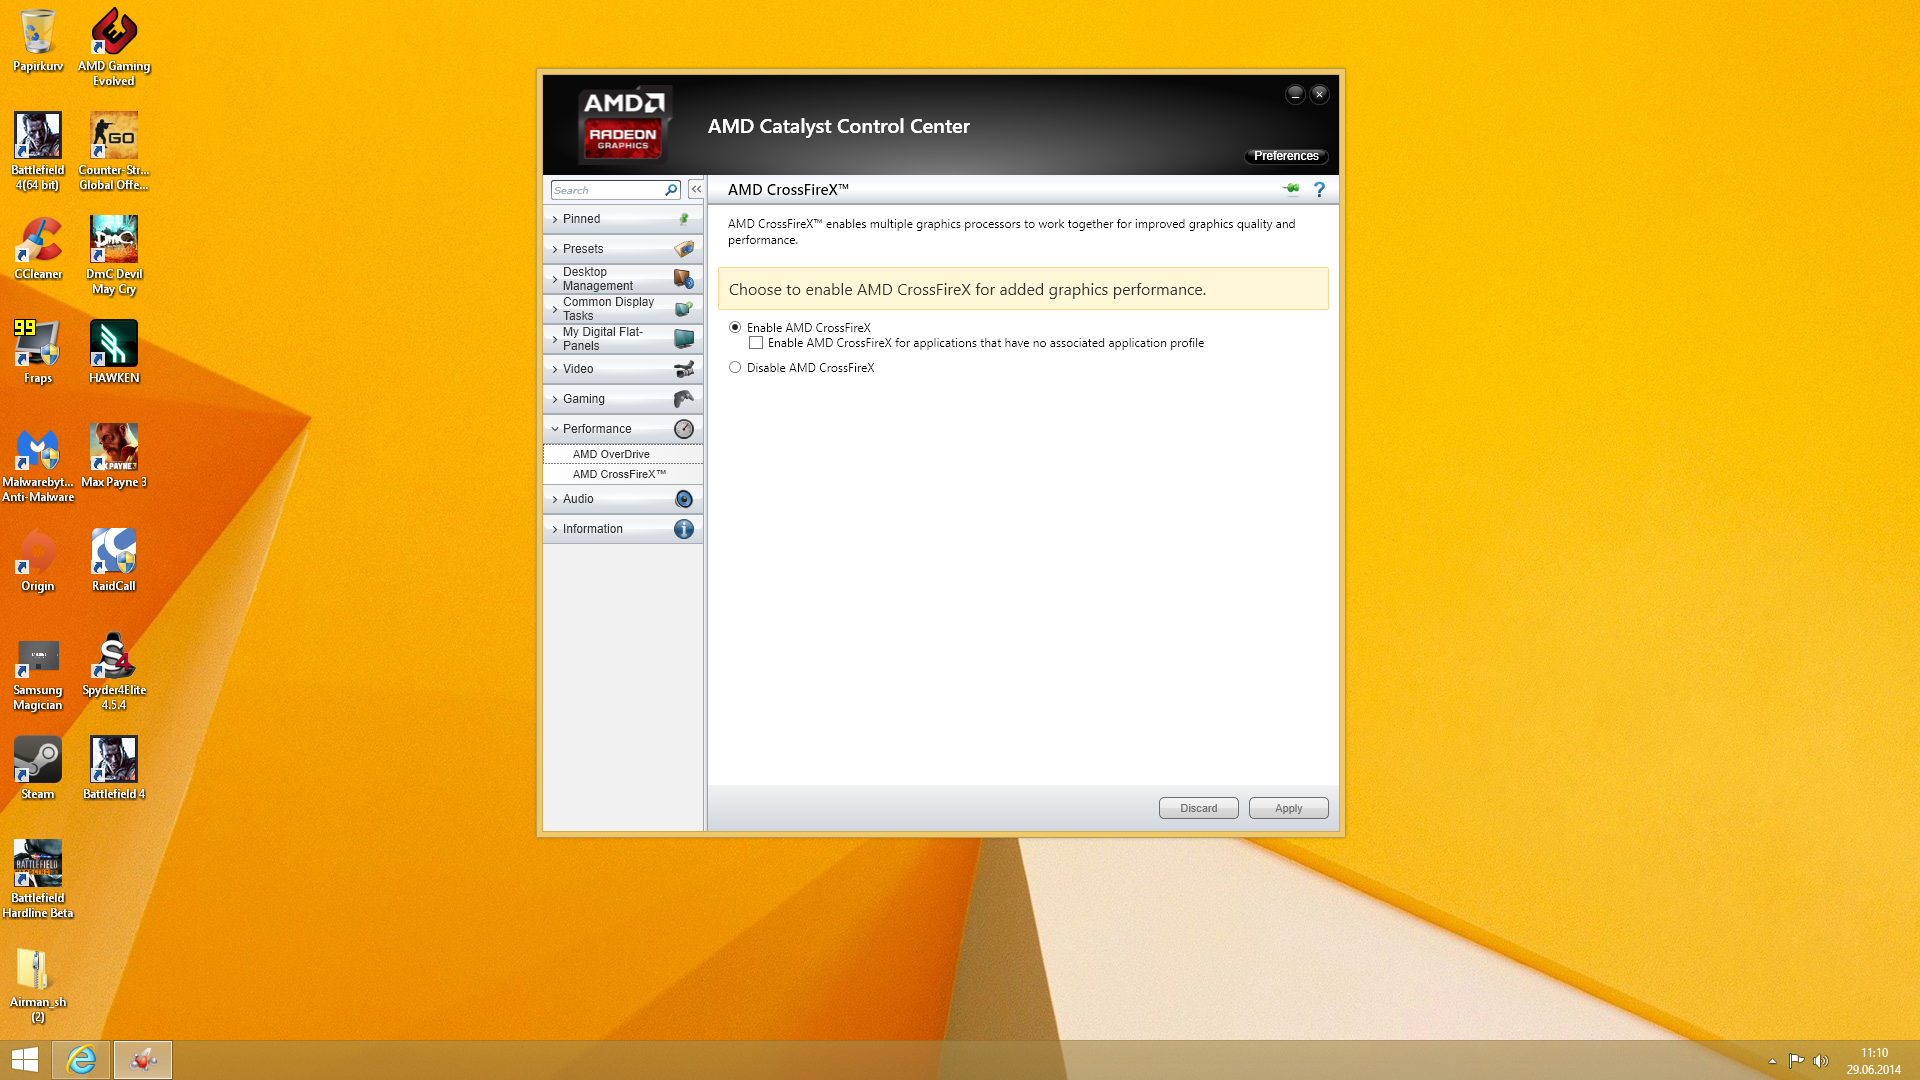
Task: Select the RaidCall desktop icon
Action: 114,560
